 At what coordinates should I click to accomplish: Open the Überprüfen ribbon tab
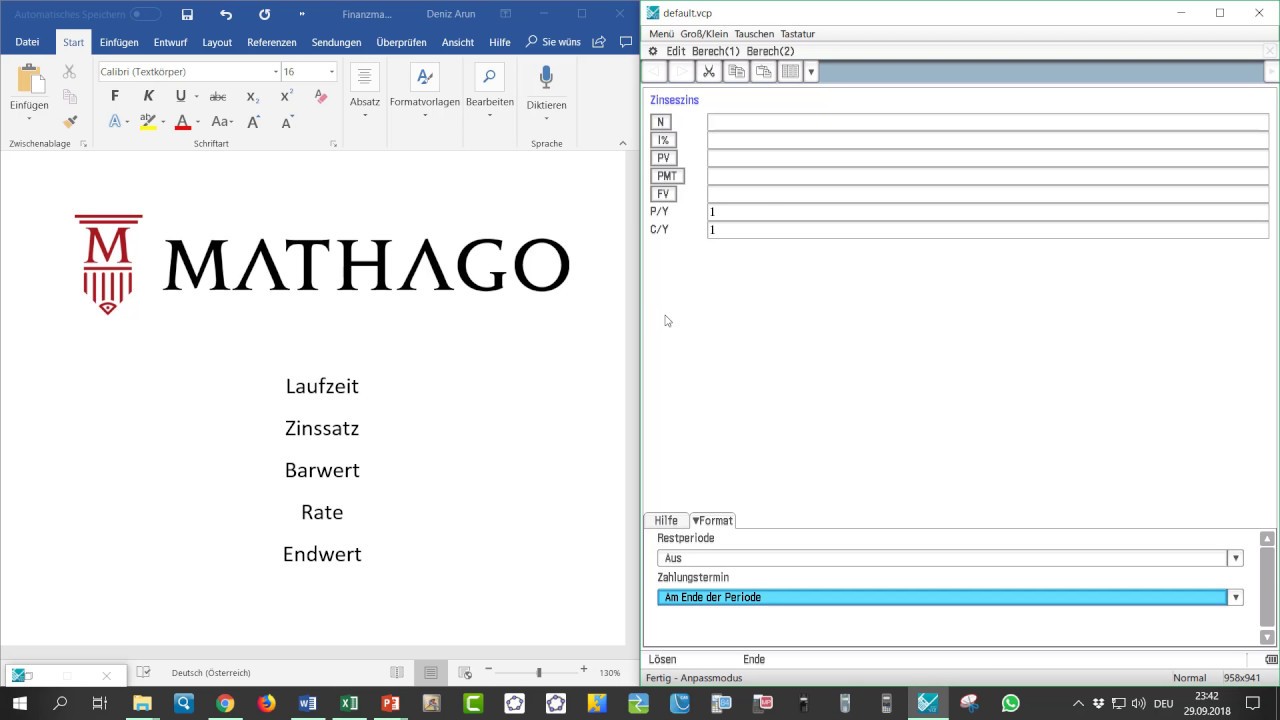point(401,42)
